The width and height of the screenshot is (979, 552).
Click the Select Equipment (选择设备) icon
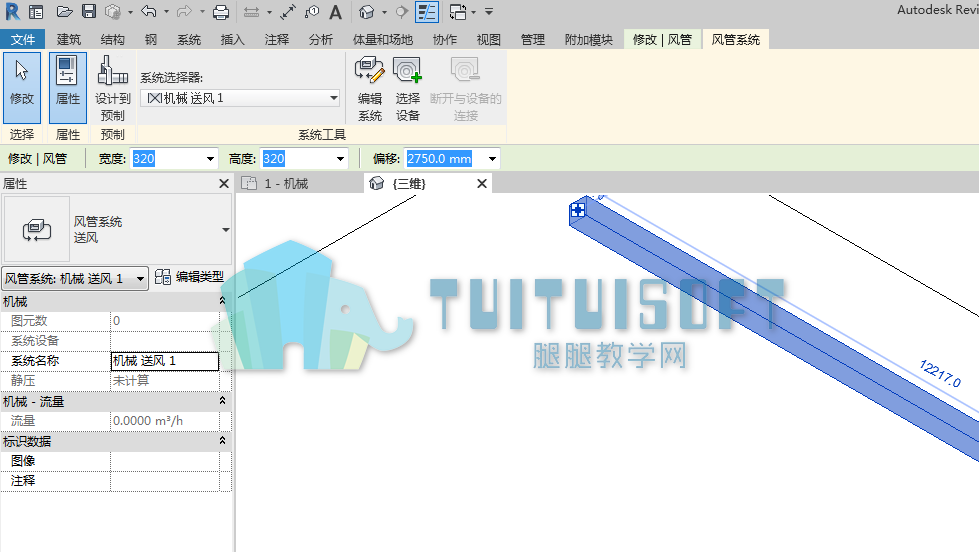(408, 88)
